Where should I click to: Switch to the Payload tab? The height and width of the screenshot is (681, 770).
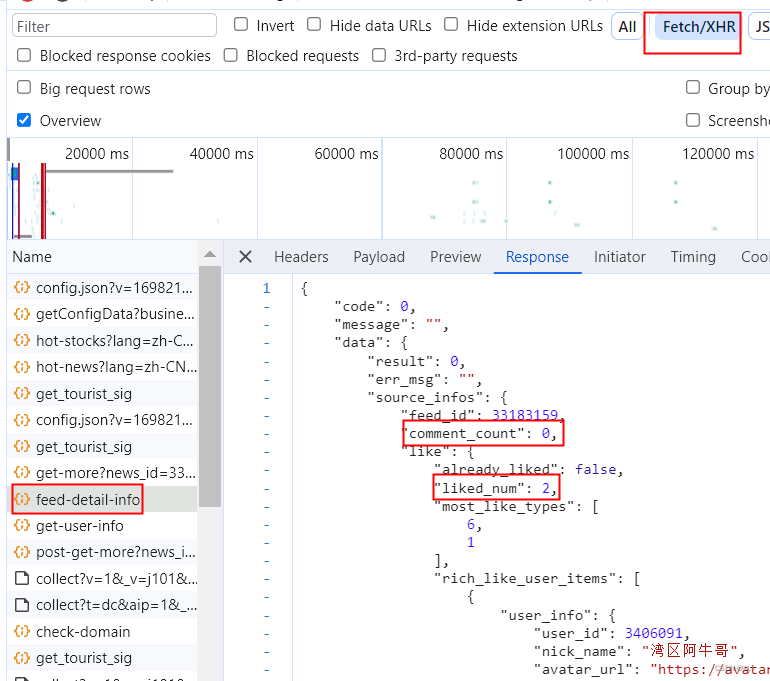[x=379, y=257]
